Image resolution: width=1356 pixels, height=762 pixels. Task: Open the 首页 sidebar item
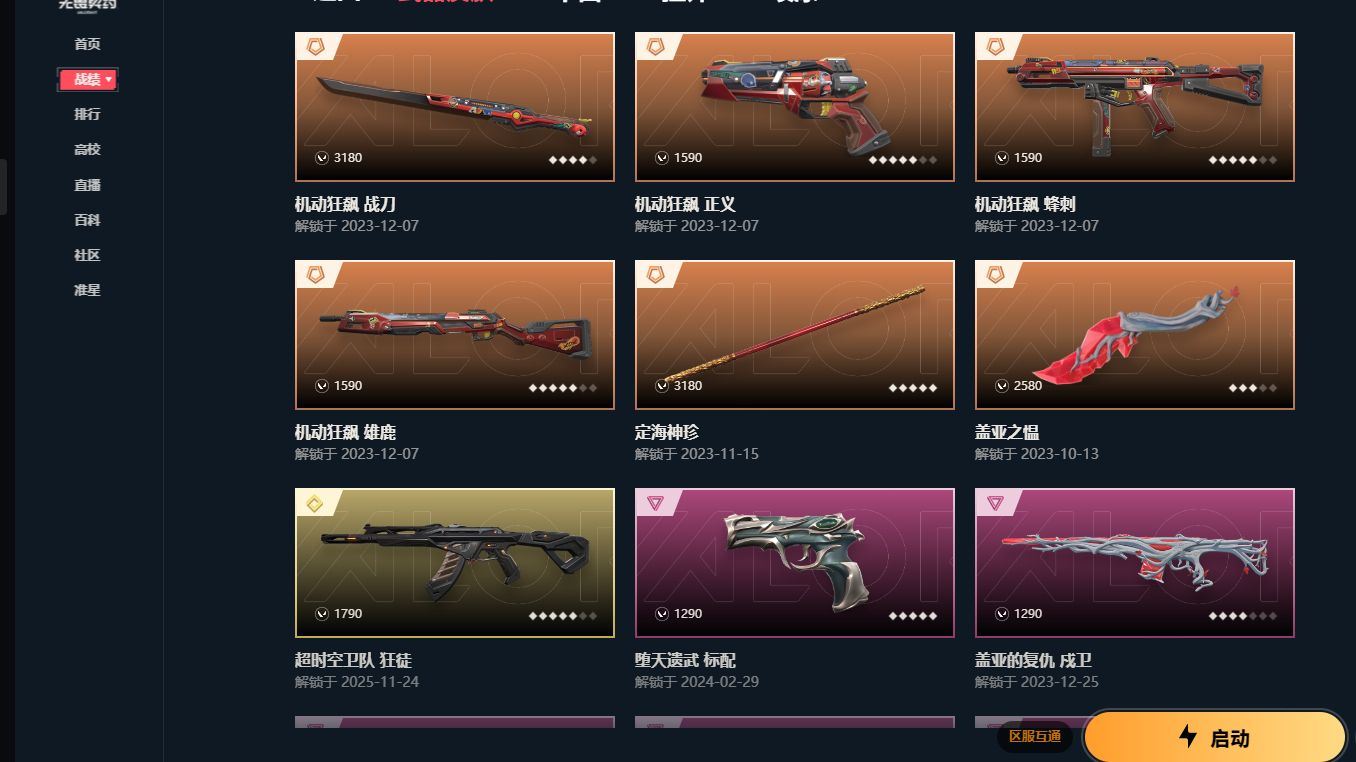87,44
